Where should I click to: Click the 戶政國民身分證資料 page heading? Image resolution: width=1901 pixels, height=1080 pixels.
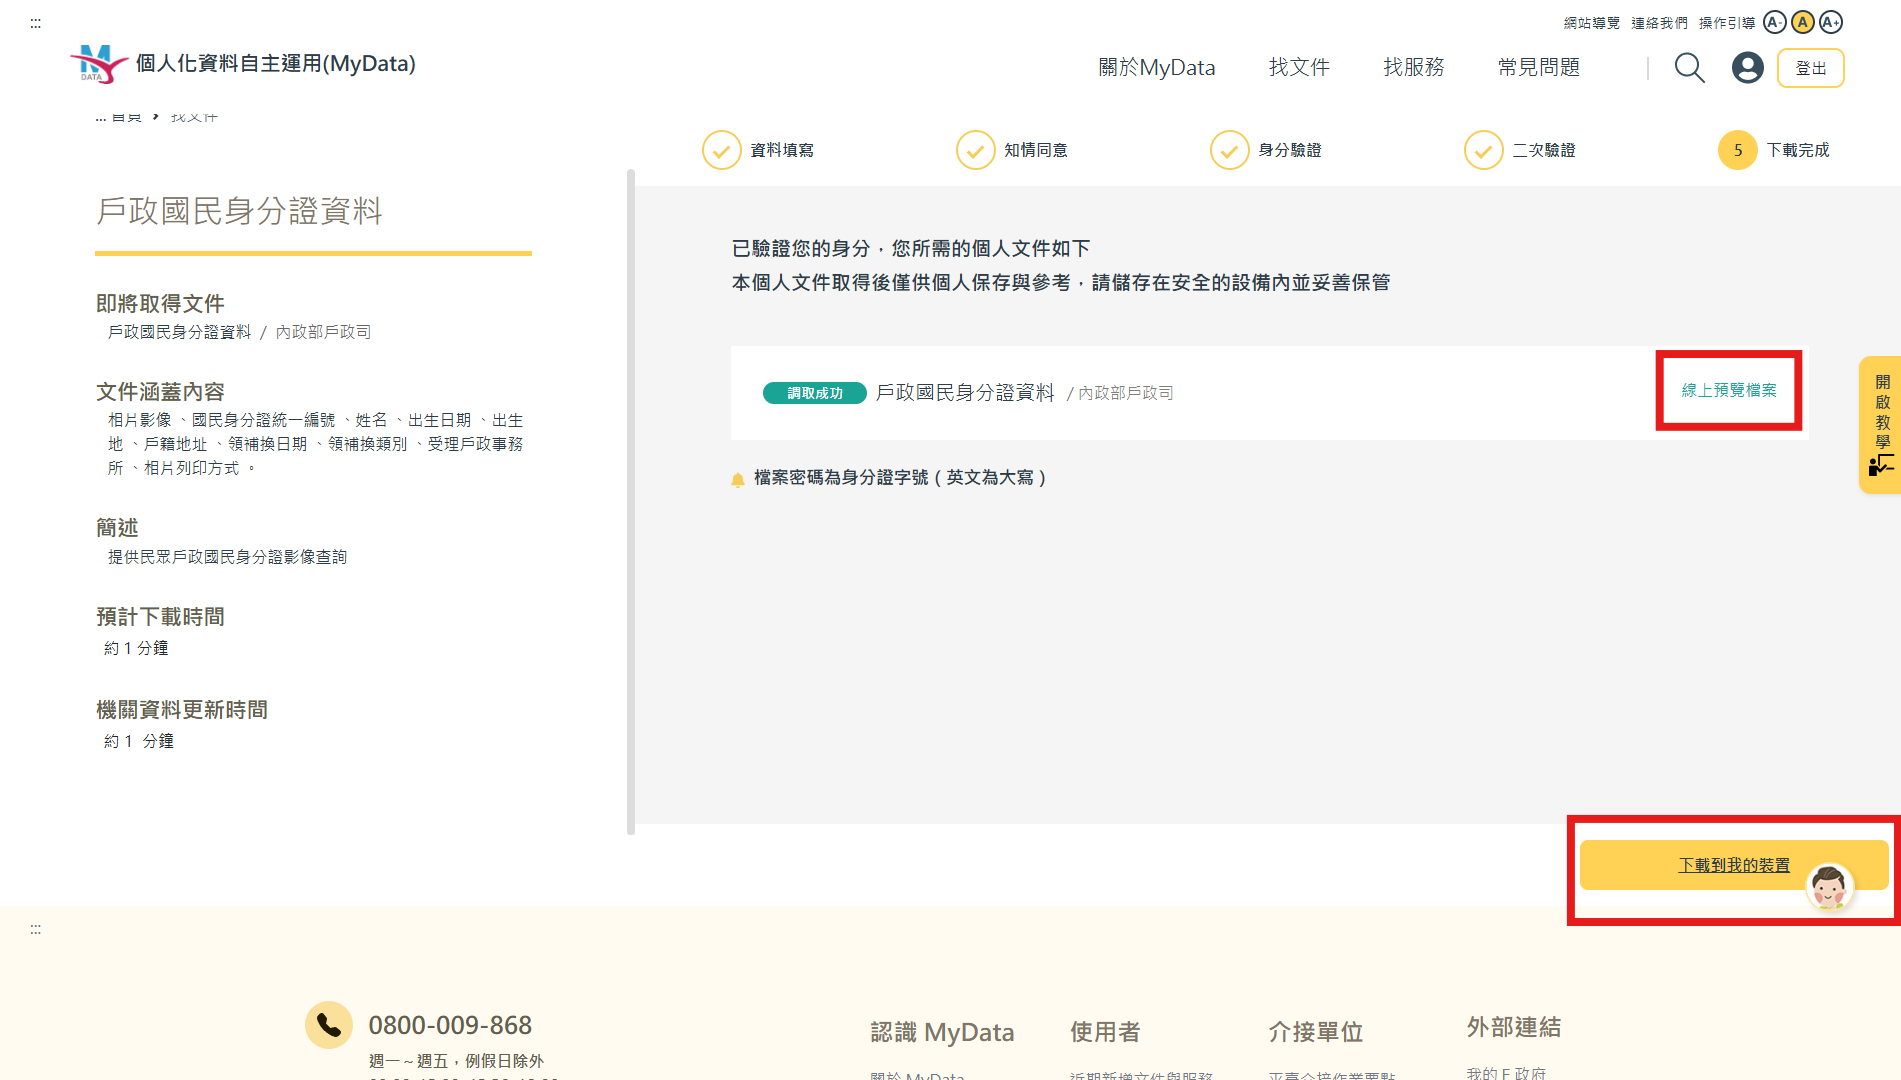[x=239, y=211]
